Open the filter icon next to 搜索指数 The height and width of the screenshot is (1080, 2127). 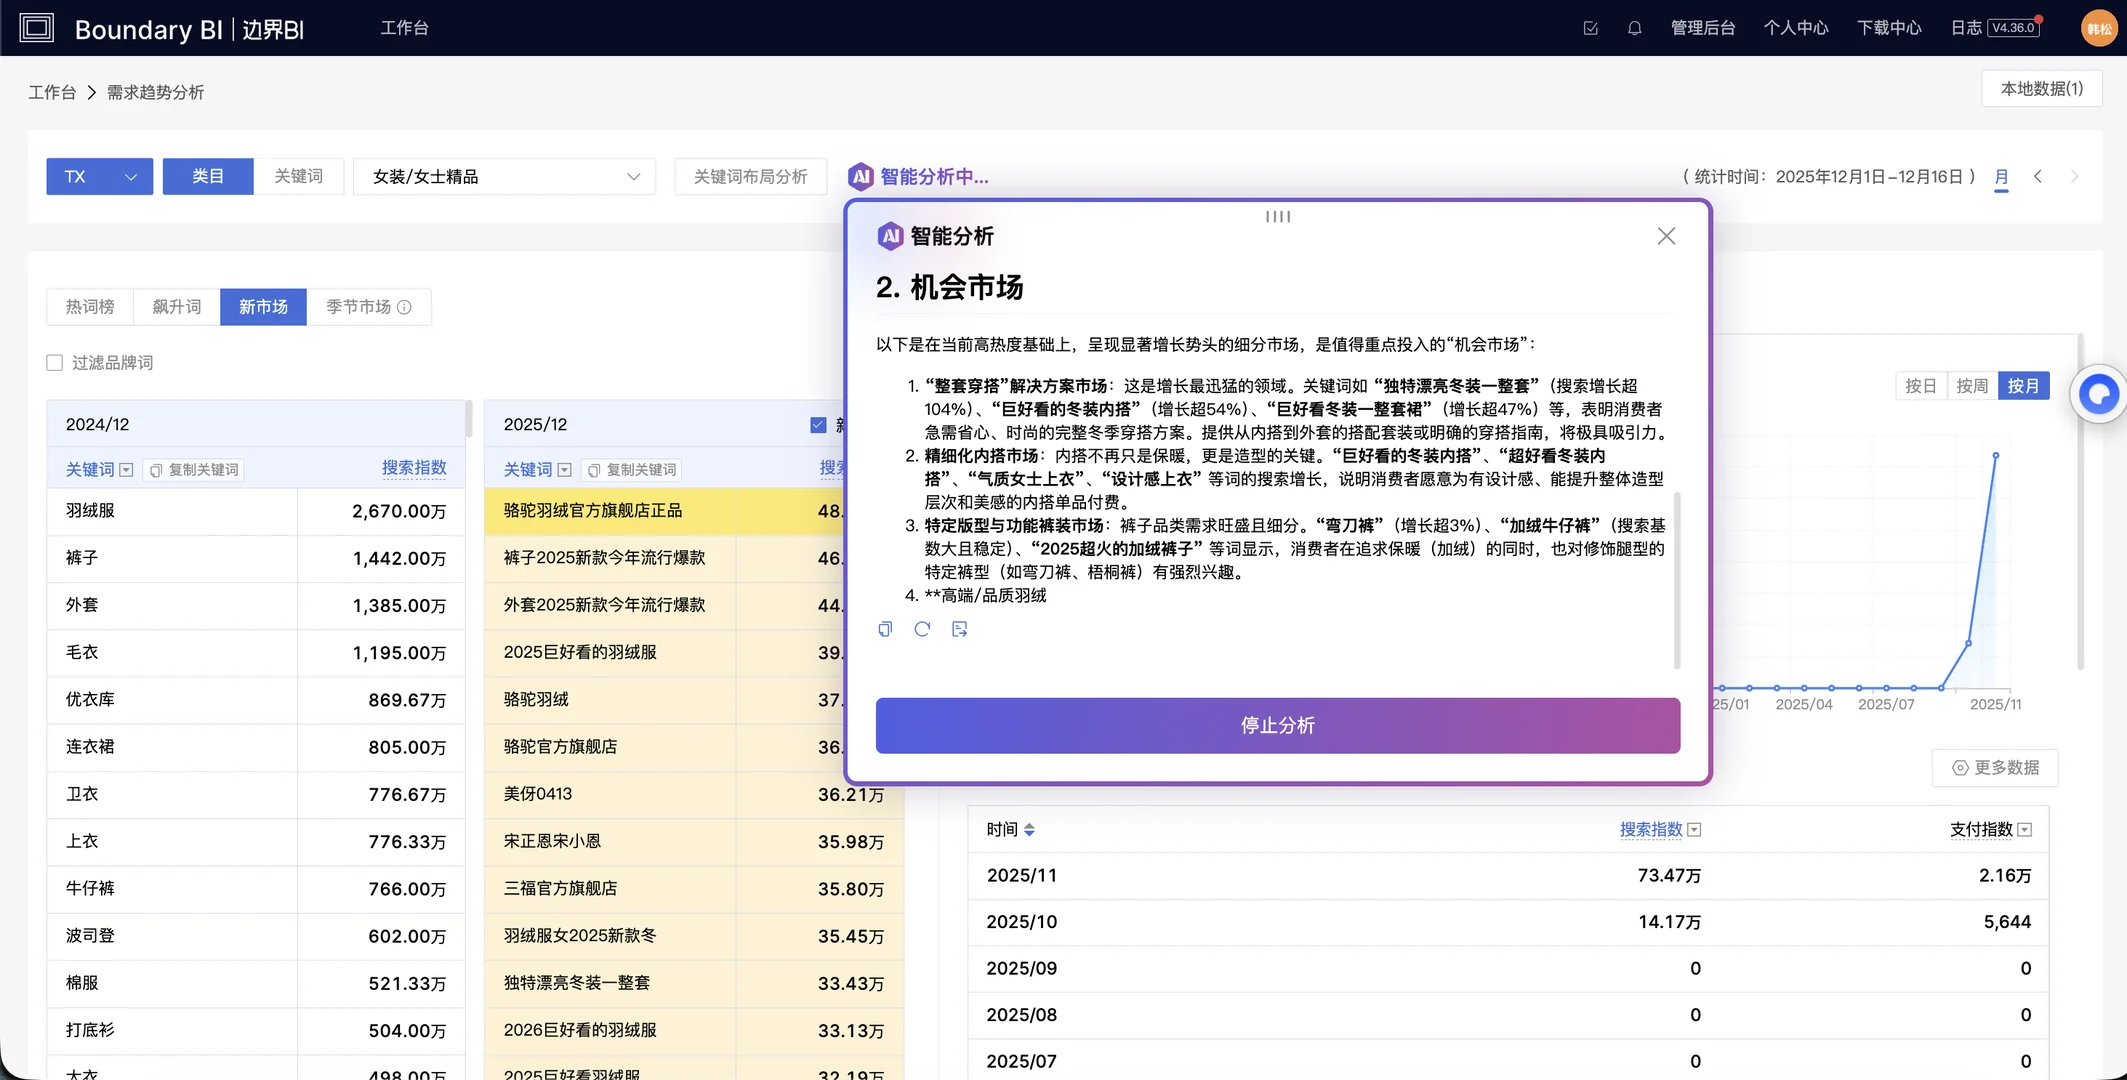pyautogui.click(x=1694, y=829)
